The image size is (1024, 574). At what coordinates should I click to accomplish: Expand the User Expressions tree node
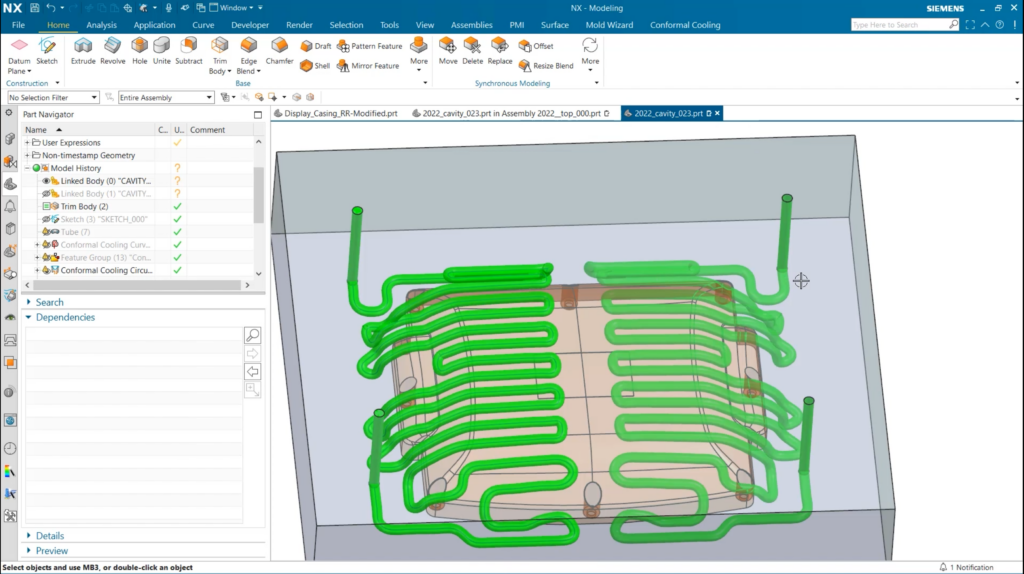click(28, 143)
